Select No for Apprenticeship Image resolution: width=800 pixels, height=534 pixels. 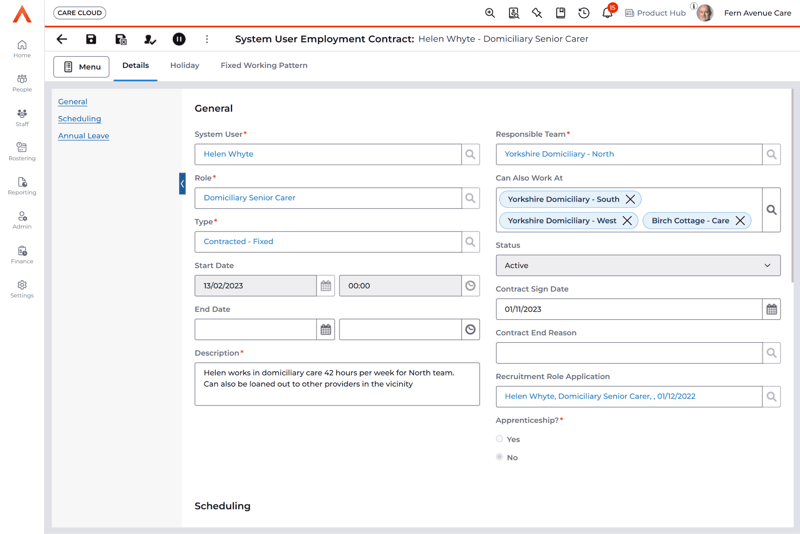[500, 457]
